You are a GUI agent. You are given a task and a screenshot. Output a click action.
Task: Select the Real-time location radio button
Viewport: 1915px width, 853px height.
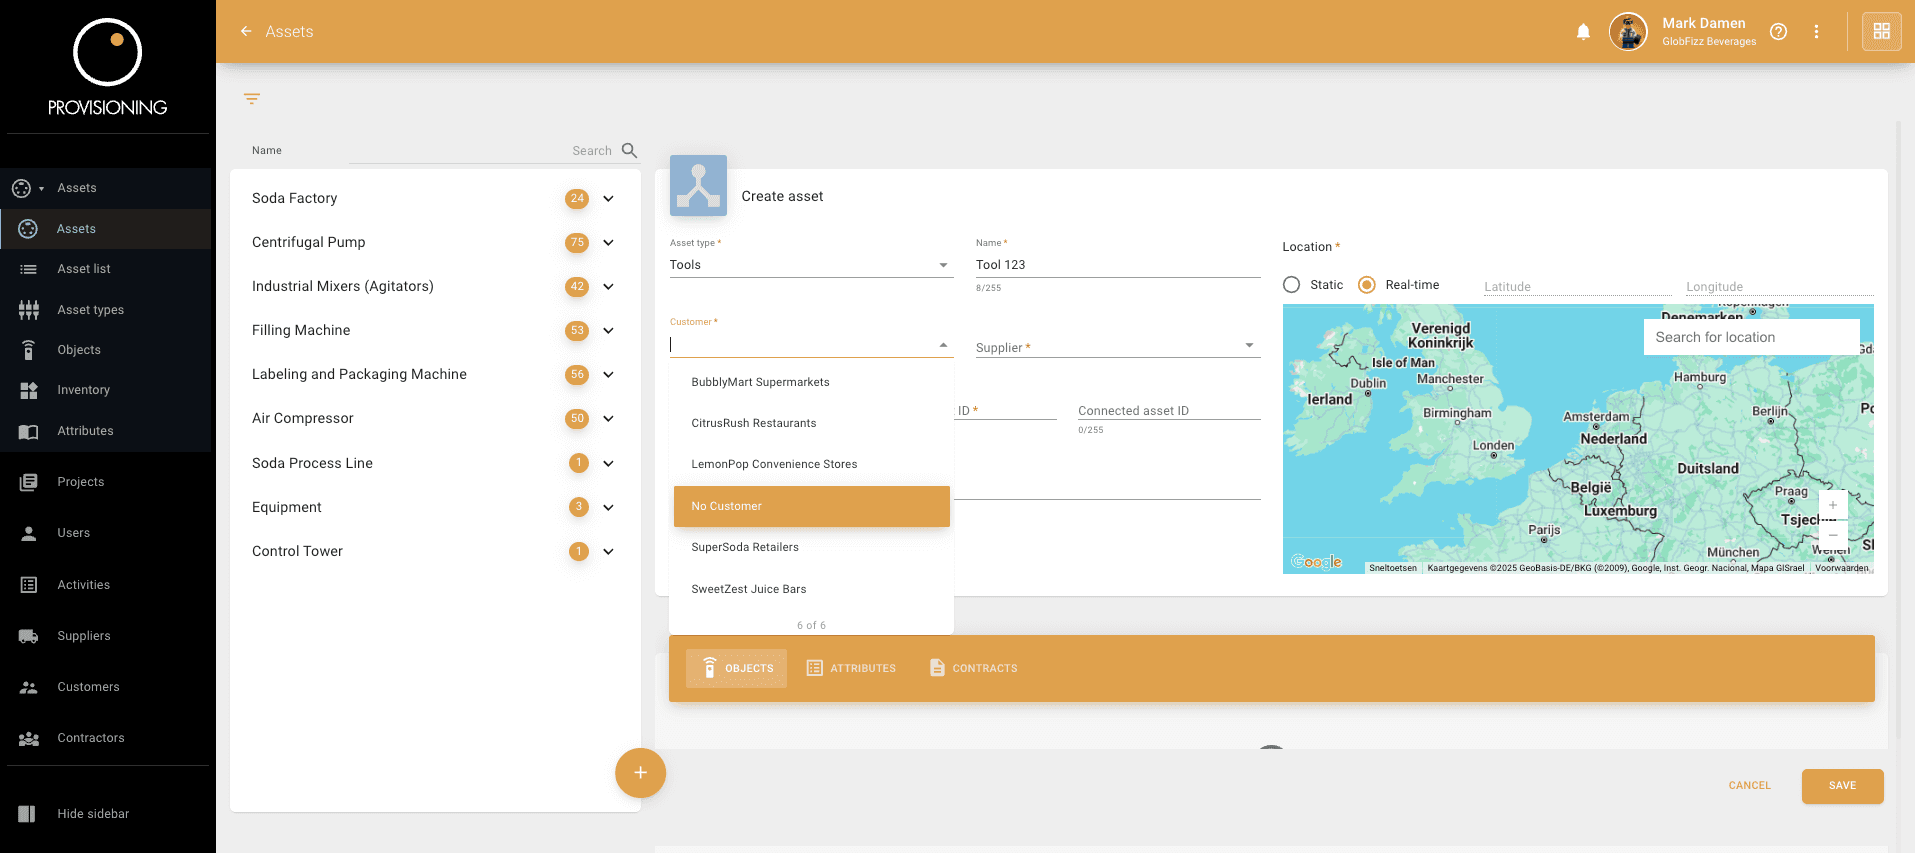pos(1367,285)
